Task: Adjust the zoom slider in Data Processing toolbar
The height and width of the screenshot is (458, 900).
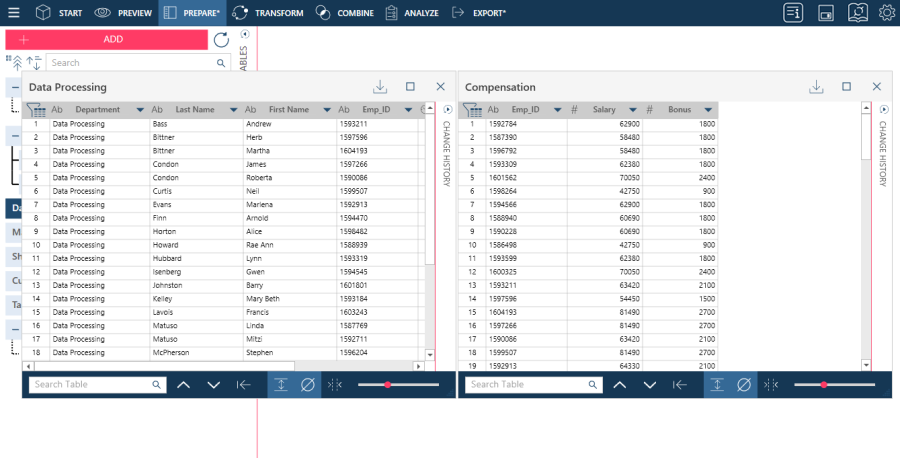Action: click(387, 385)
